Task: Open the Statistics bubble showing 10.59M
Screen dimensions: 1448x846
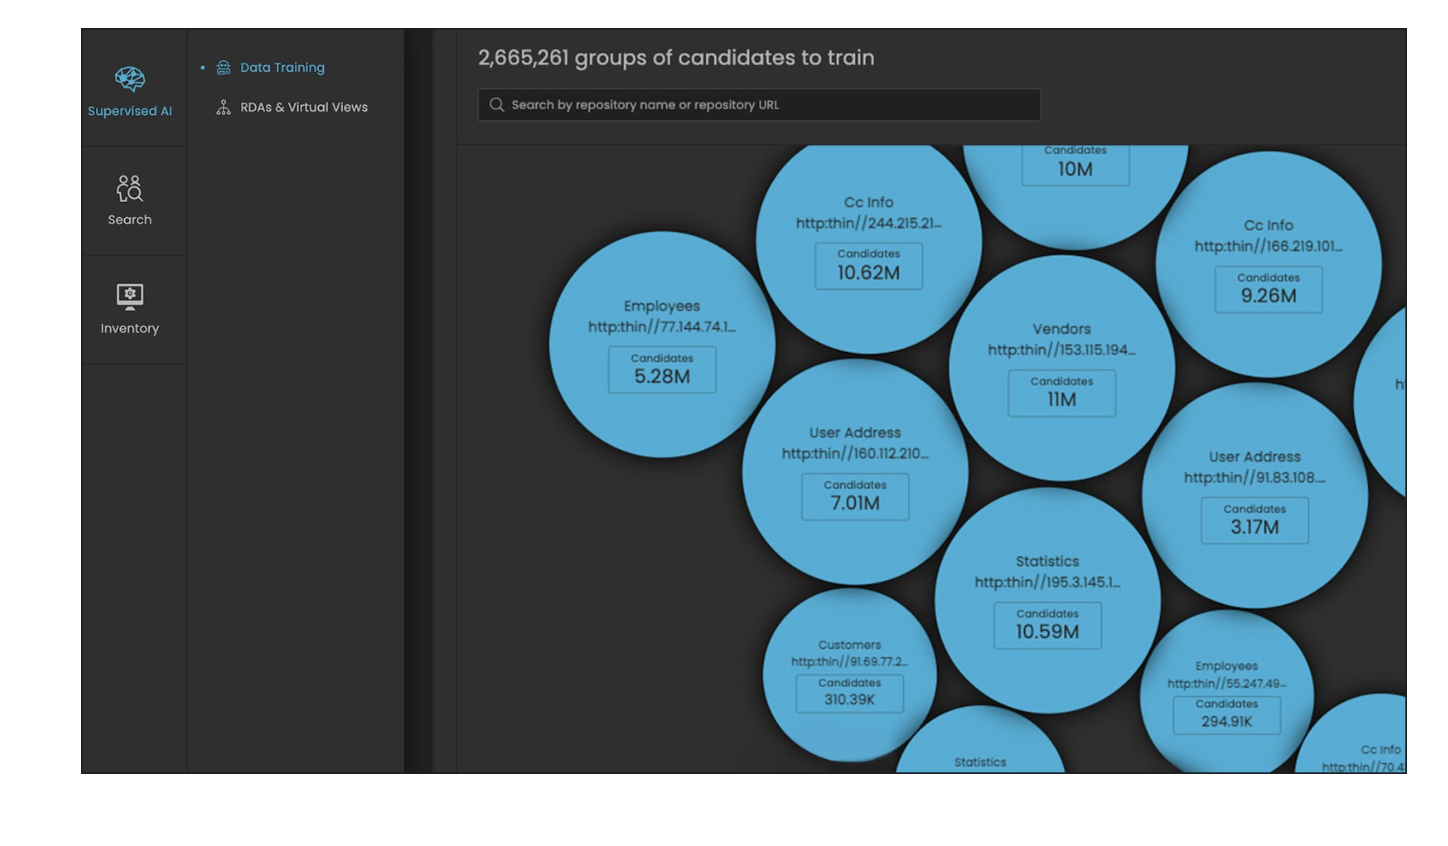Action: 1047,597
